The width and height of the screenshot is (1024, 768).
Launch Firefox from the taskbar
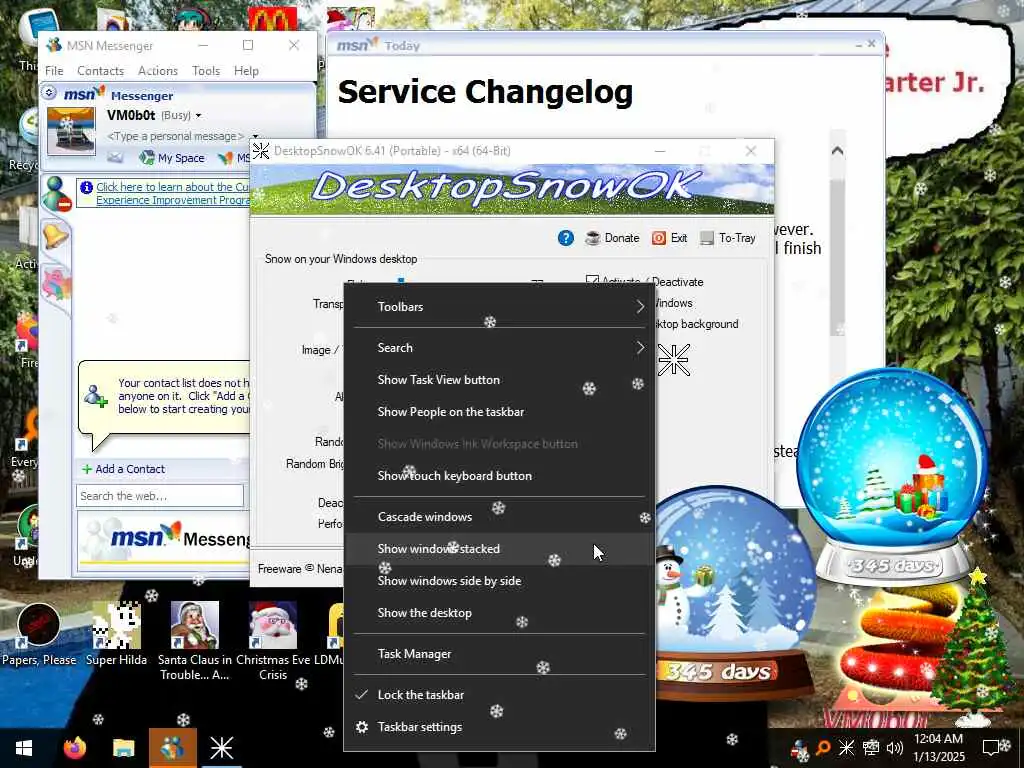pos(74,747)
